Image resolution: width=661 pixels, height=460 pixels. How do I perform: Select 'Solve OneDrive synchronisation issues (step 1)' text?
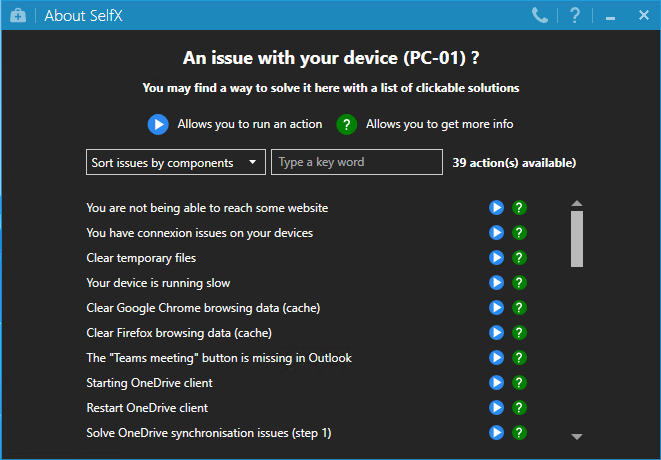coord(209,433)
